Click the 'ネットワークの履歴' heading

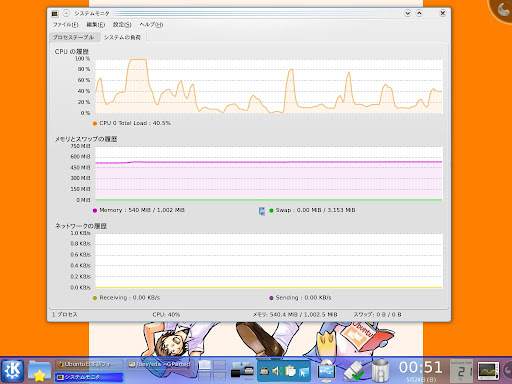(x=81, y=226)
